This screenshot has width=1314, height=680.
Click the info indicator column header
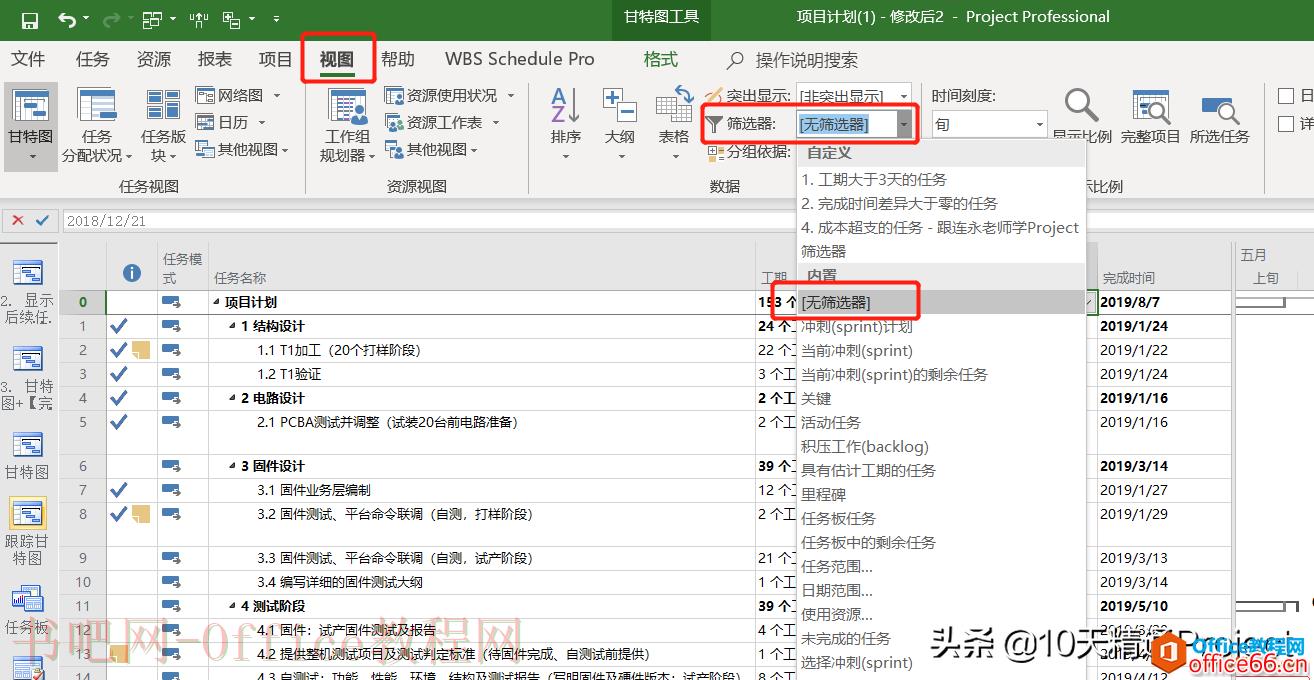point(132,272)
